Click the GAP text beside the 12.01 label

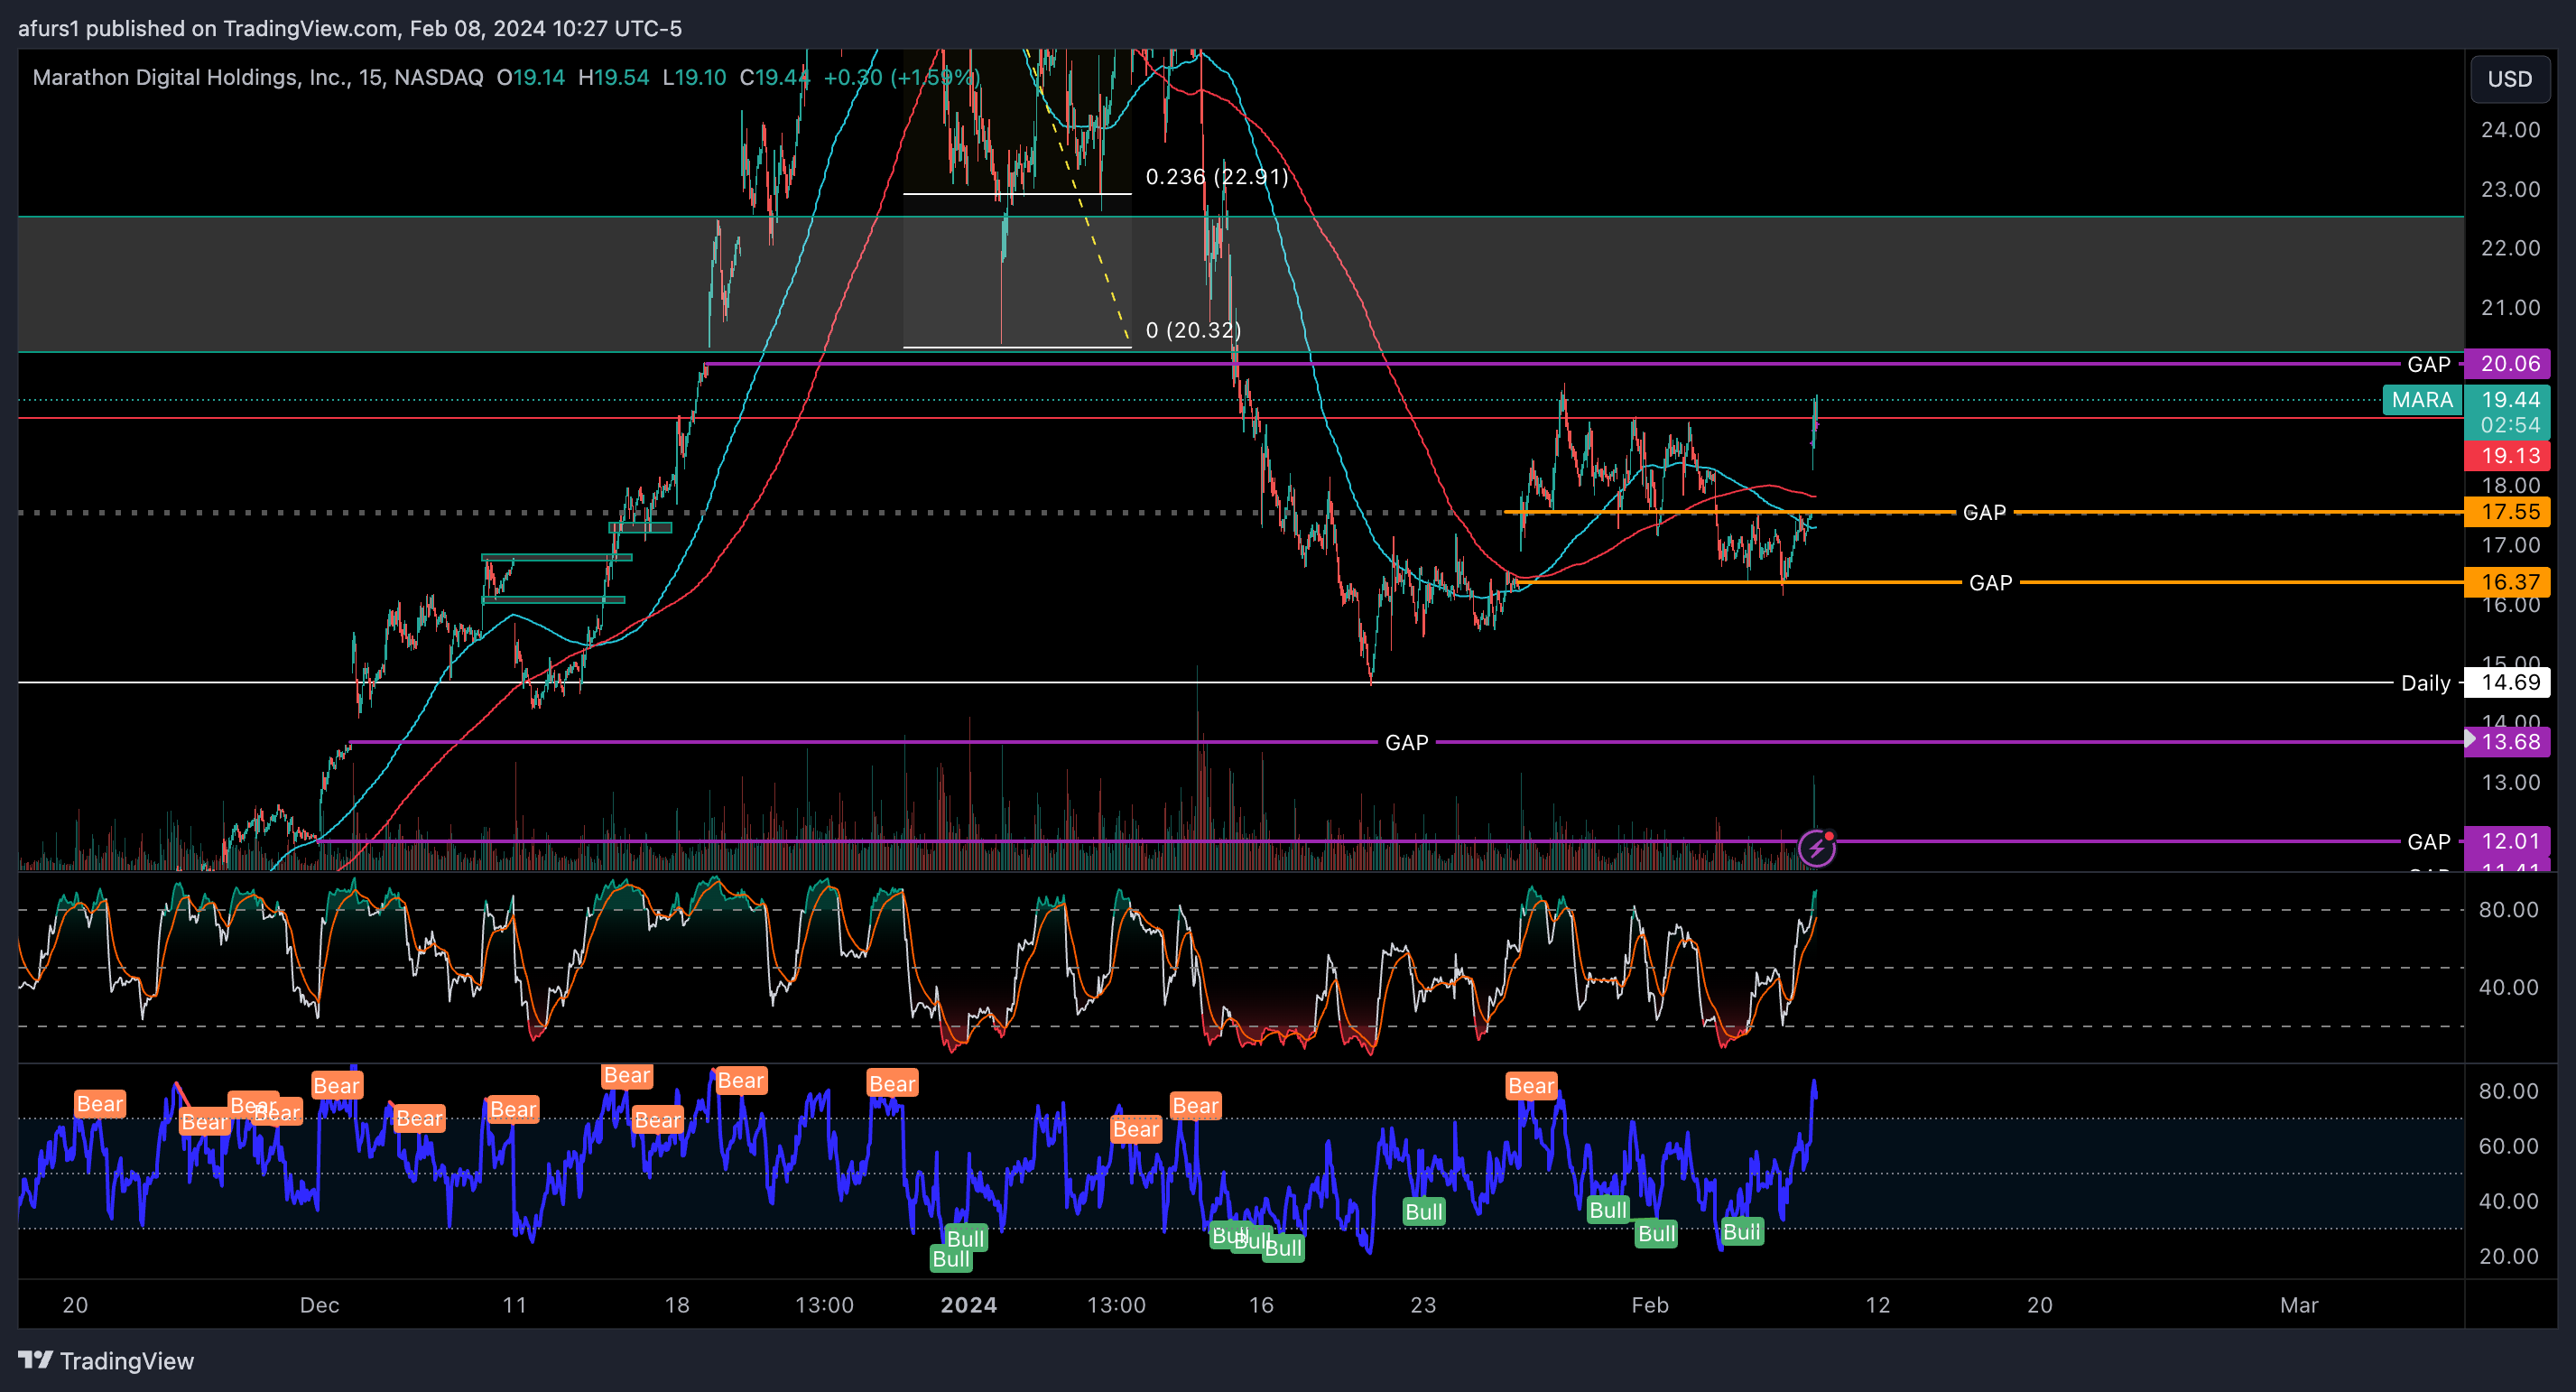pyautogui.click(x=2429, y=842)
